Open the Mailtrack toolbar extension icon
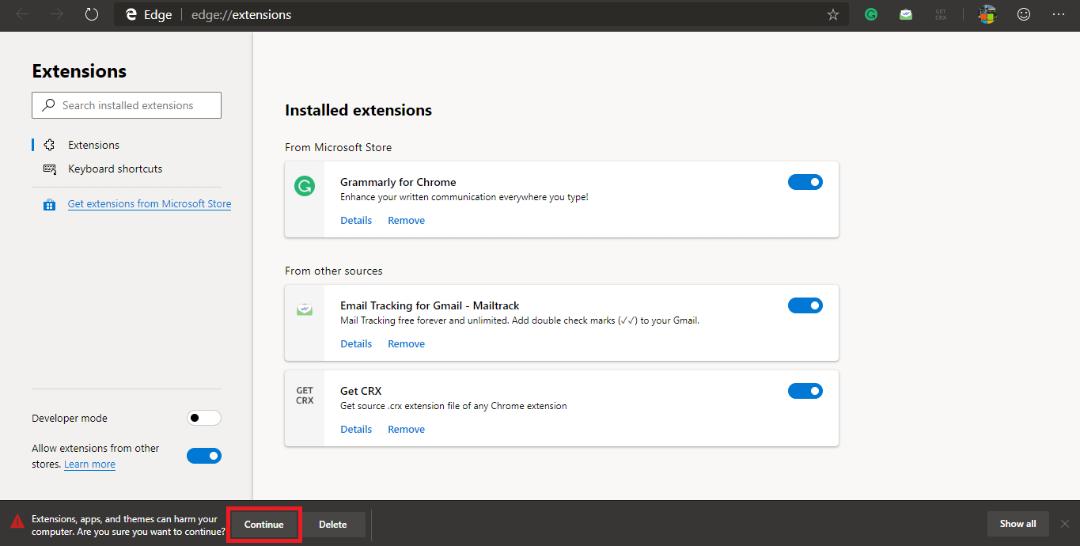This screenshot has height=546, width=1080. point(906,14)
